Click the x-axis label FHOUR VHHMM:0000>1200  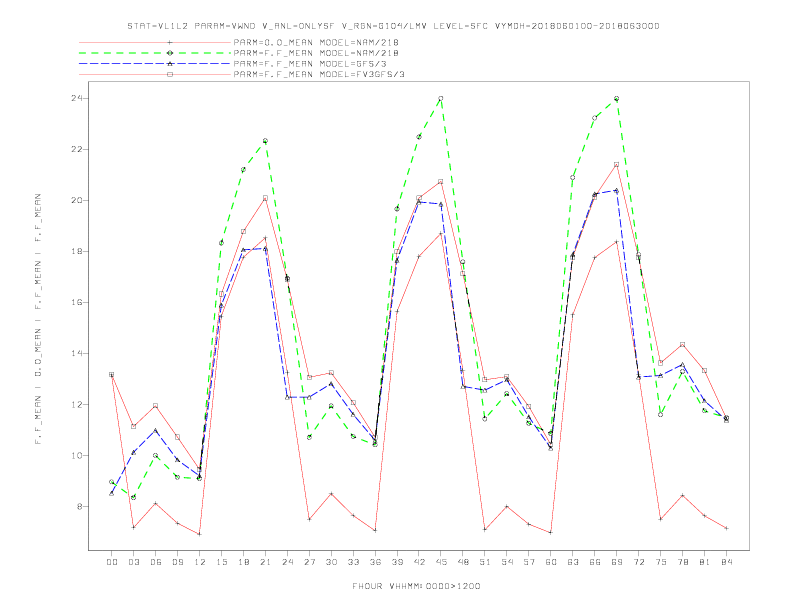tap(416, 586)
